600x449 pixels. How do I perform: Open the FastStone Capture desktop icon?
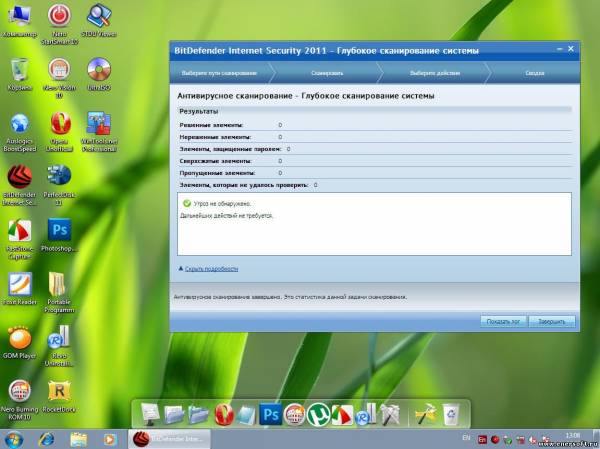(x=20, y=239)
